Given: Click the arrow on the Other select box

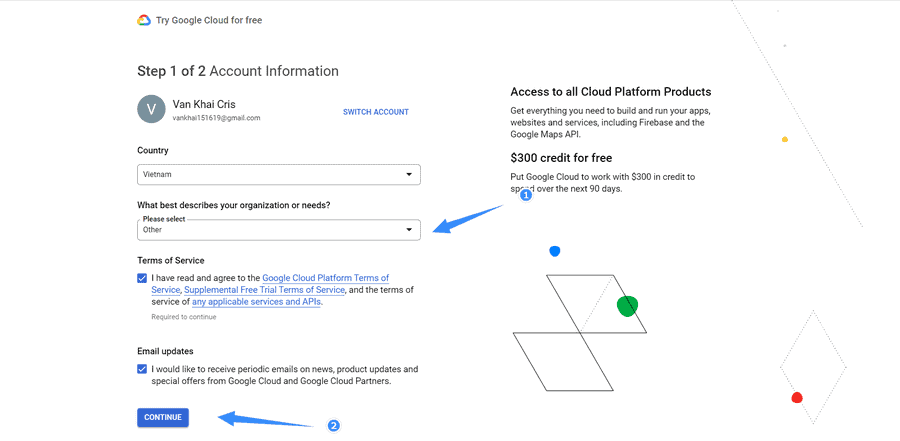Looking at the screenshot, I should (409, 230).
